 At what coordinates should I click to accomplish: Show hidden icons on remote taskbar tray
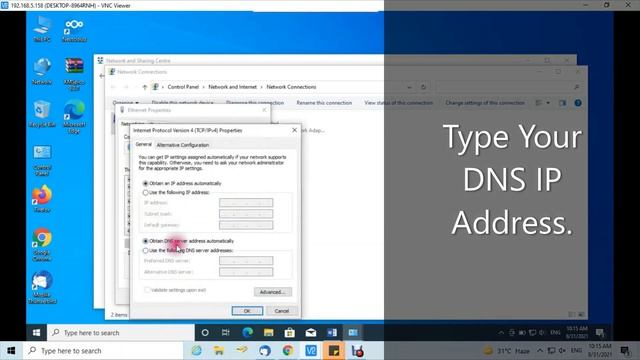(501, 333)
